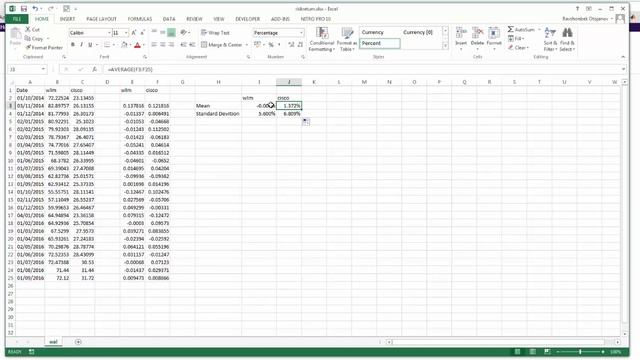The image size is (640, 360).
Task: Save the workbook via quick access icon
Action: click(x=24, y=9)
